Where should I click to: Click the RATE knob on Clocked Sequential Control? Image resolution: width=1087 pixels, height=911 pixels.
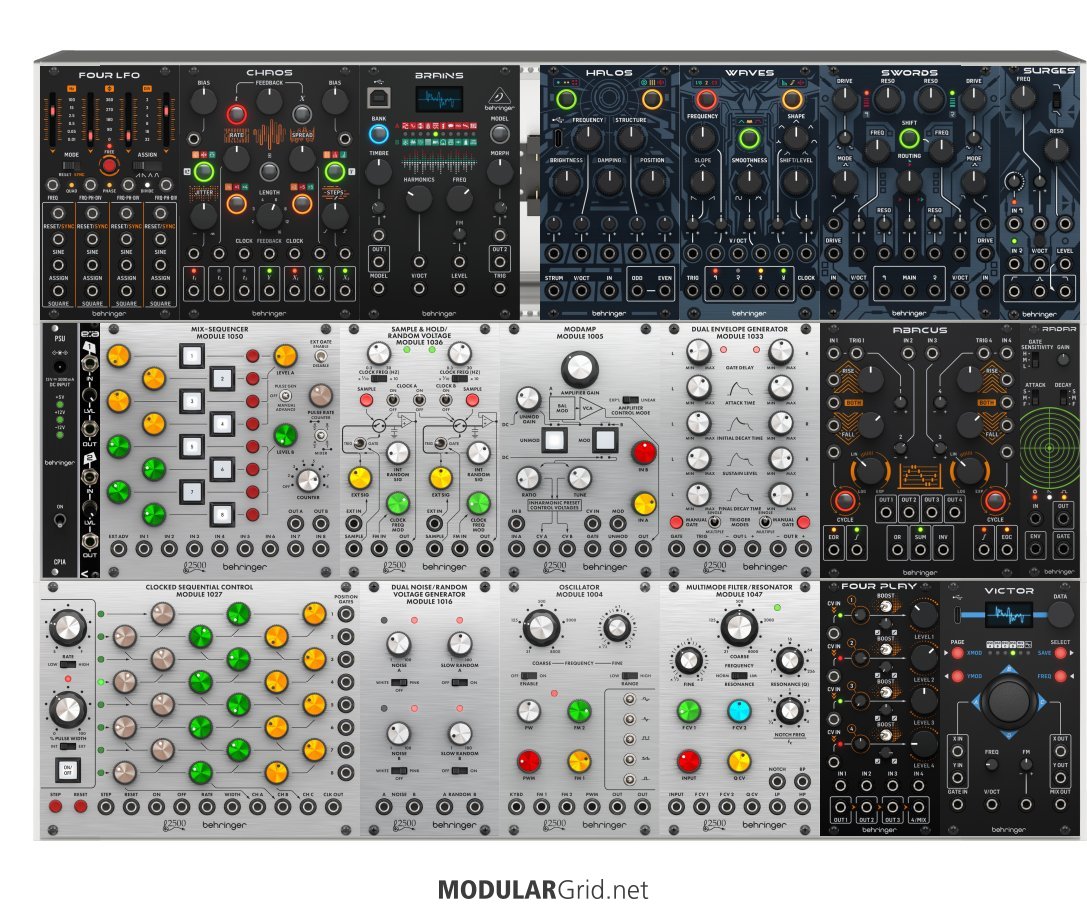[67, 628]
